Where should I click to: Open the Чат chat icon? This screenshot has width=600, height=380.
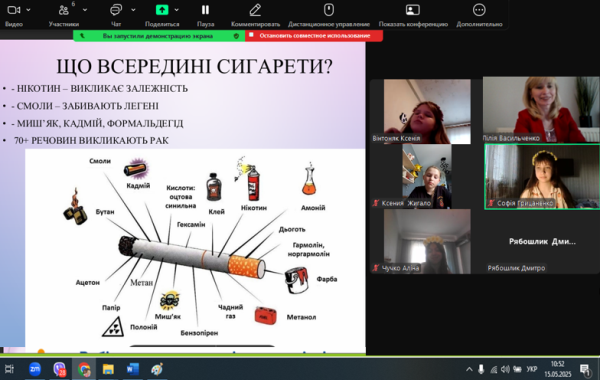pos(116,10)
